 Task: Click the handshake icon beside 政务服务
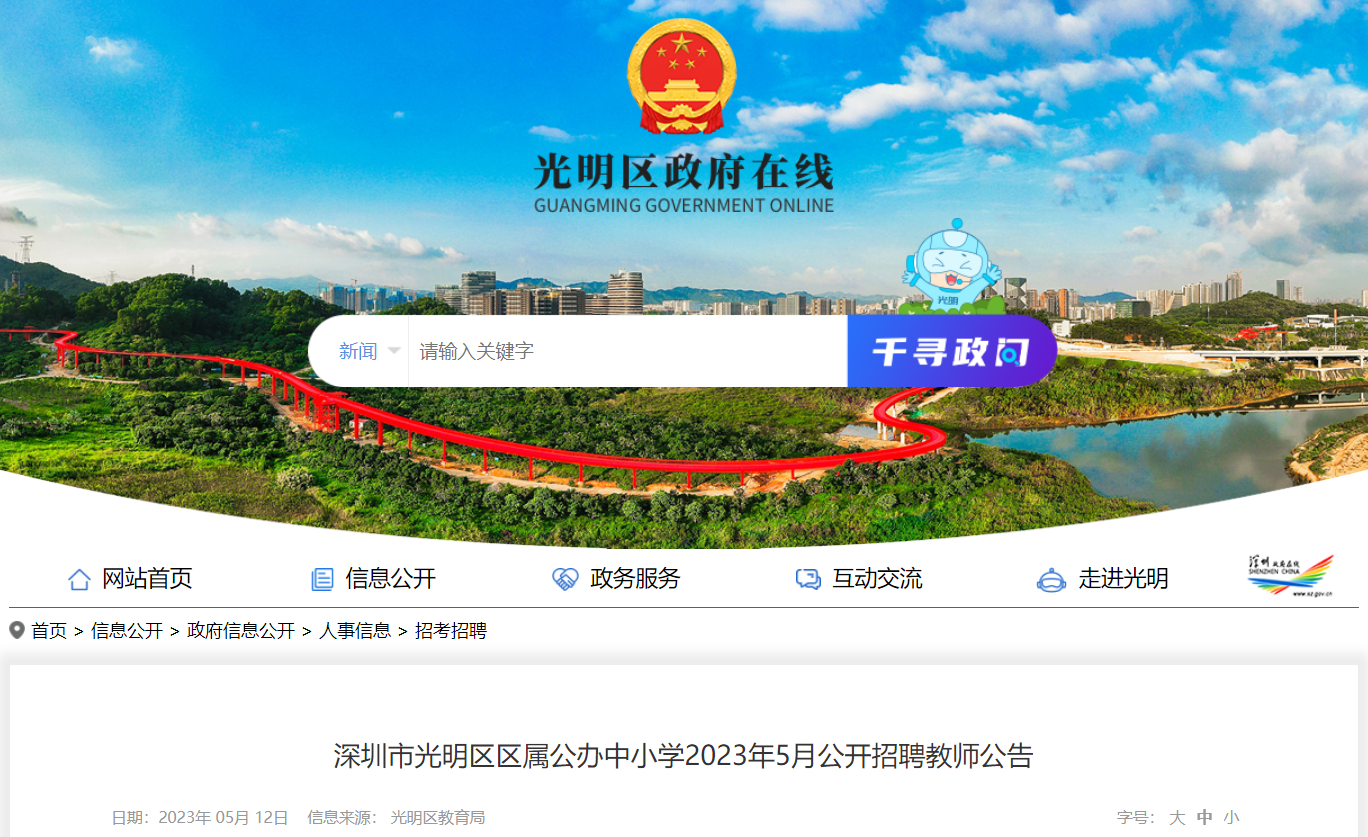coord(565,579)
